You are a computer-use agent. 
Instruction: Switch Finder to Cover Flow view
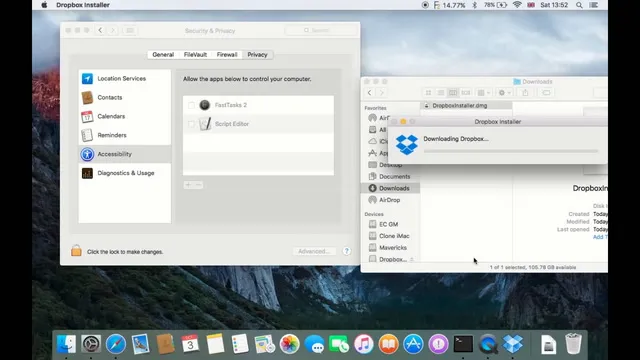[466, 93]
